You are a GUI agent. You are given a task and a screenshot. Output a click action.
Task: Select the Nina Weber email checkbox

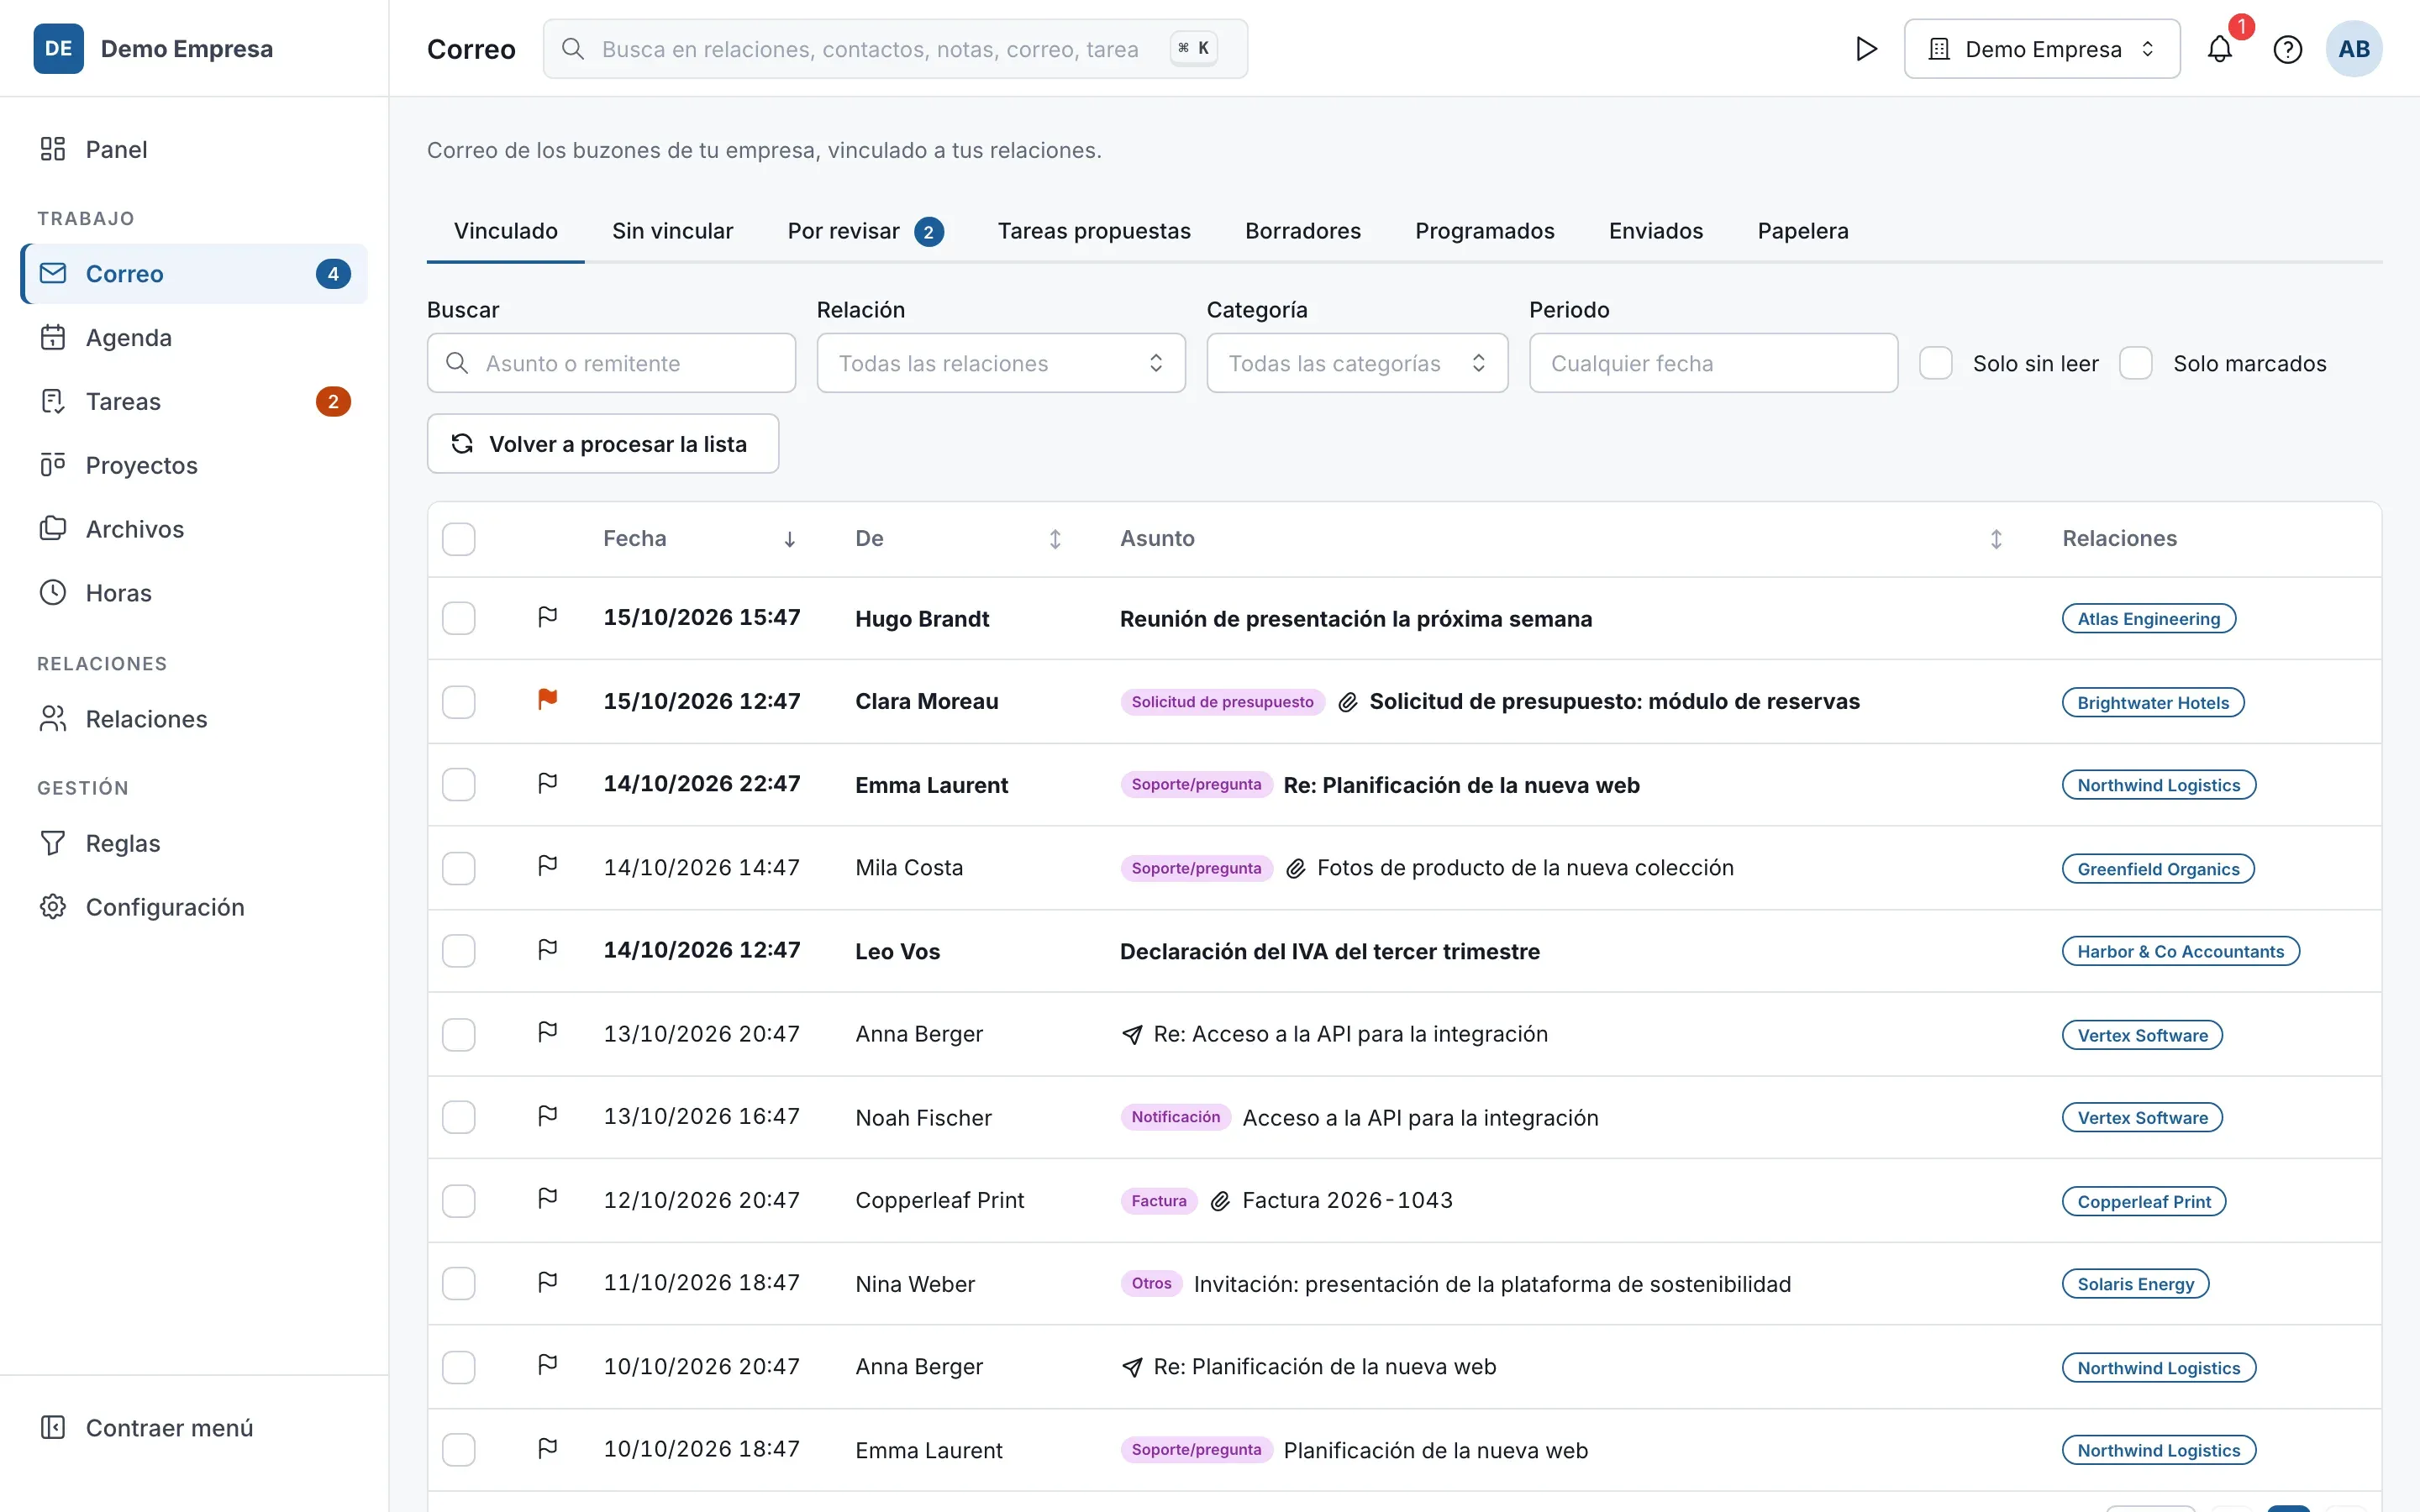pyautogui.click(x=459, y=1283)
